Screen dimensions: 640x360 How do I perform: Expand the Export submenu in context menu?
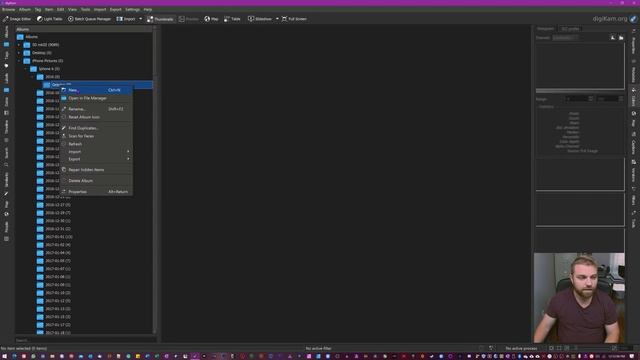click(x=96, y=159)
